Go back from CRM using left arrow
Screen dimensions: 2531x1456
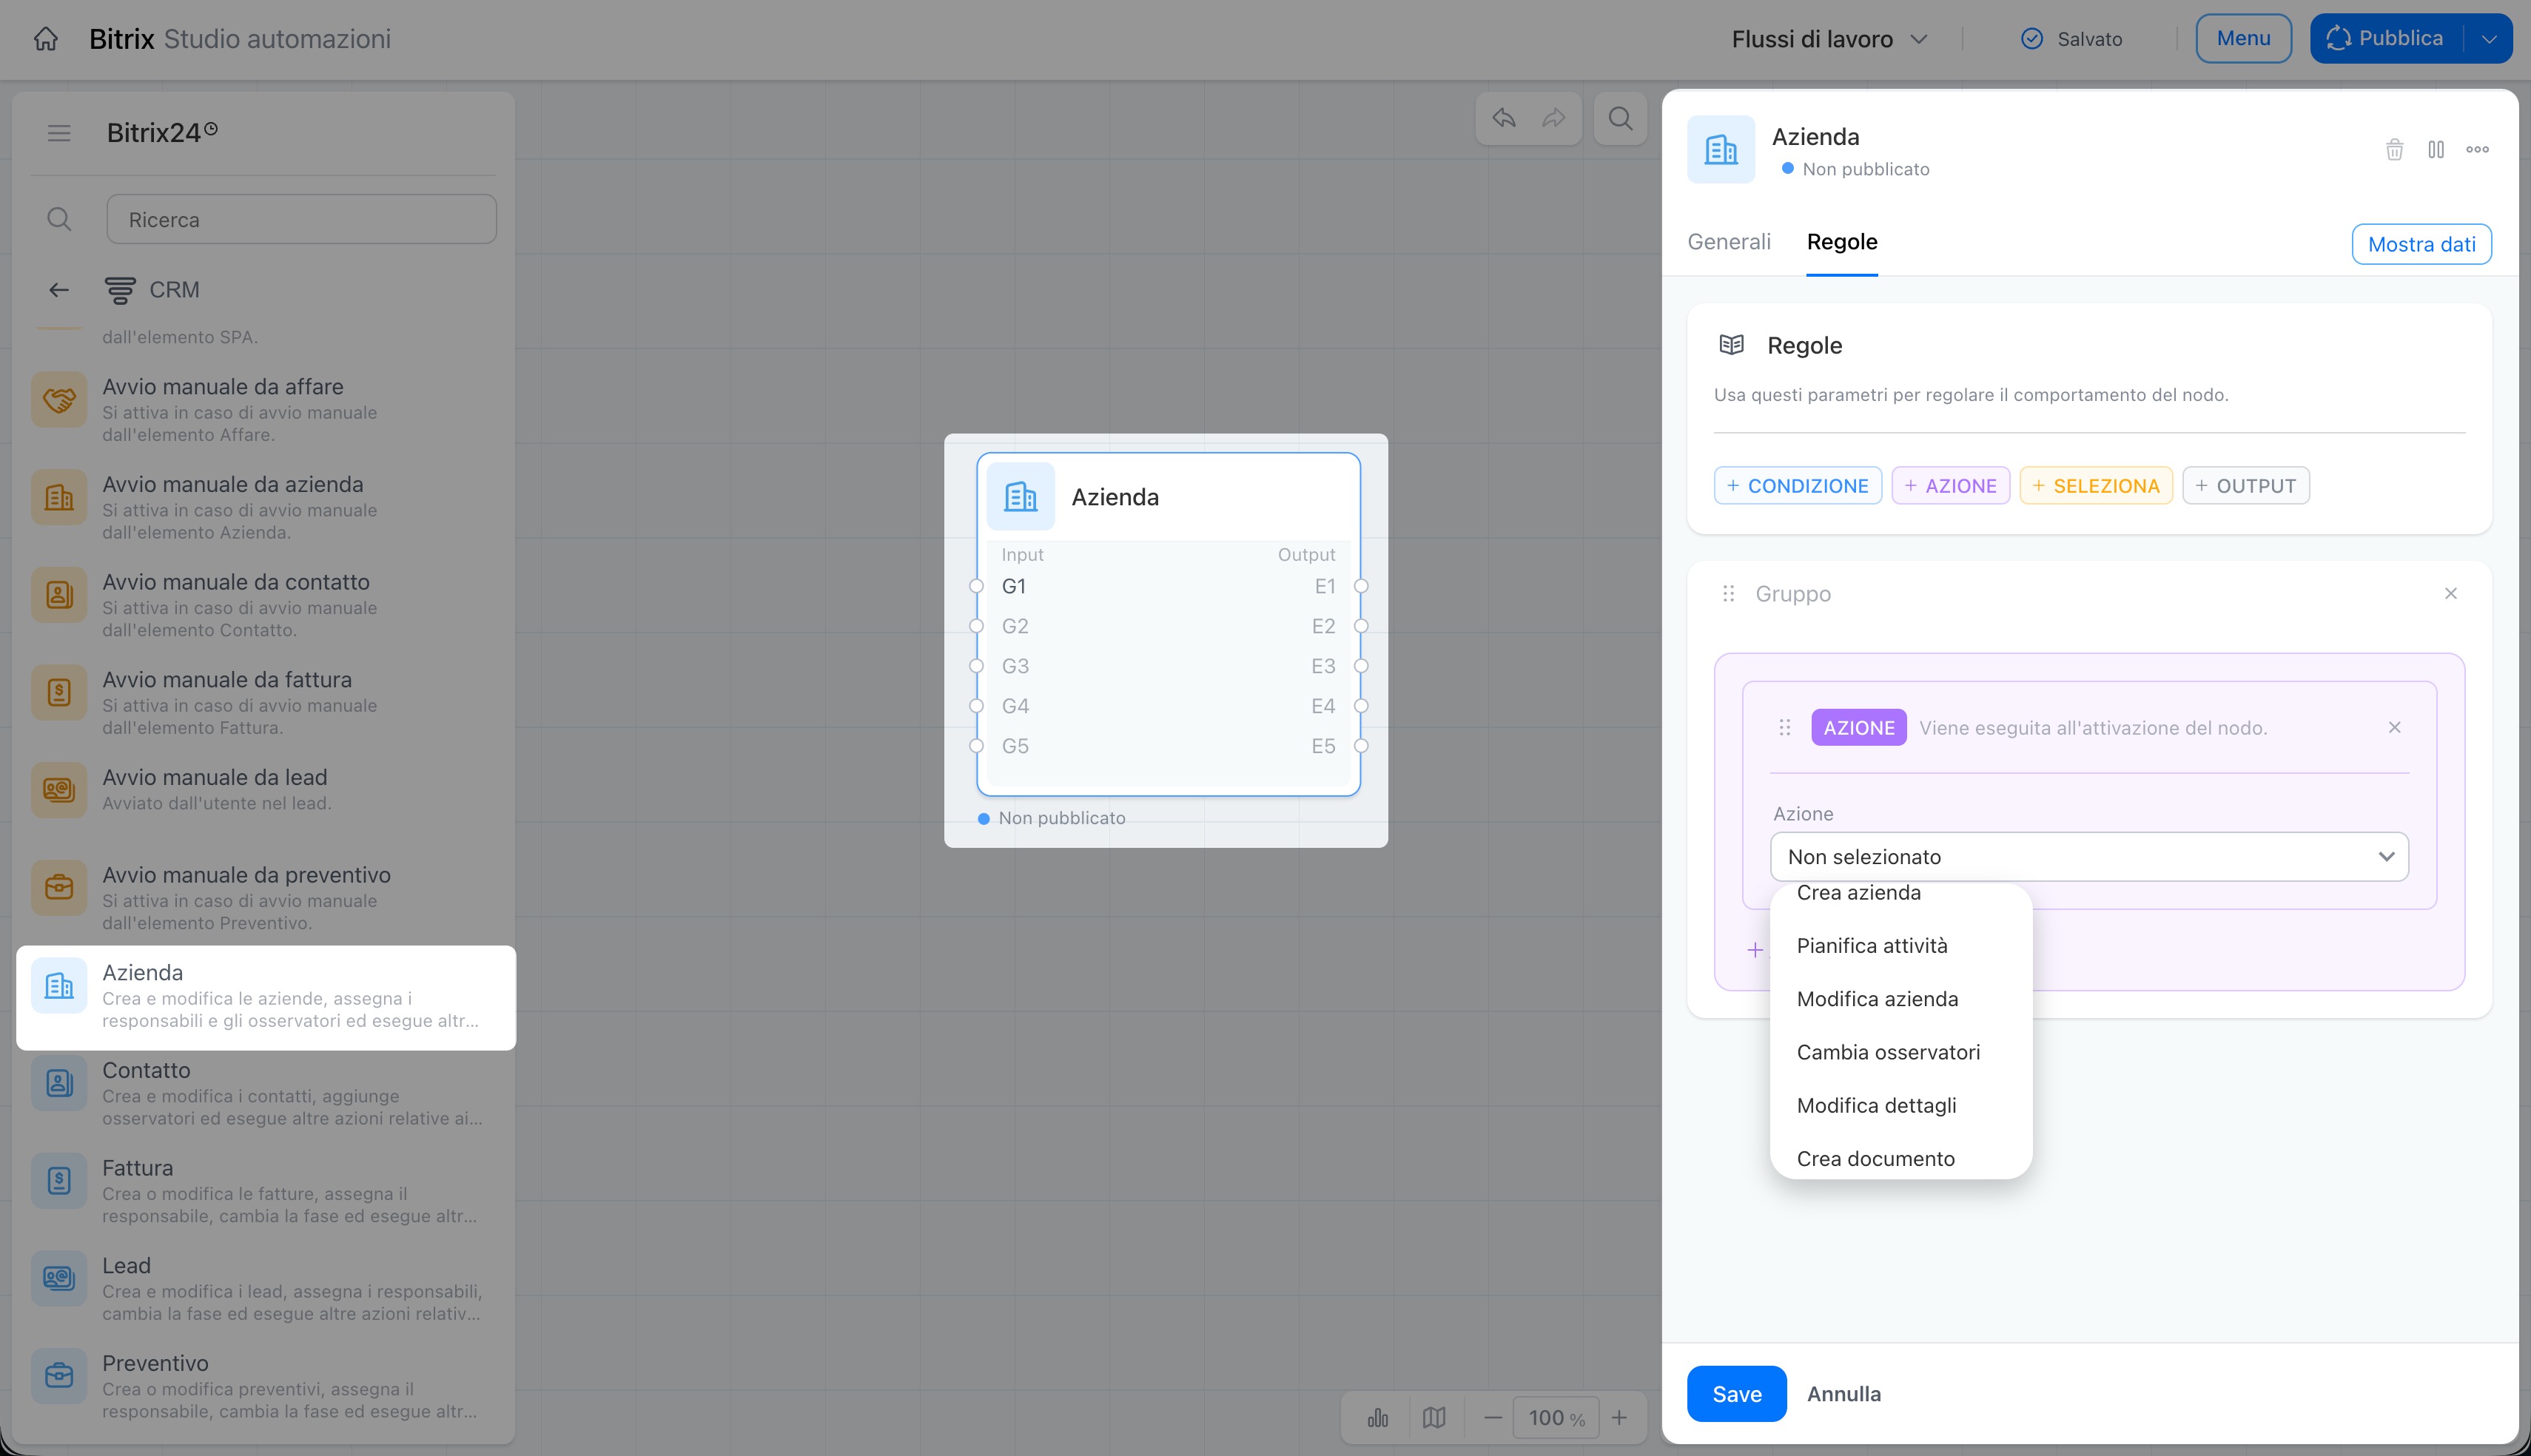coord(59,290)
